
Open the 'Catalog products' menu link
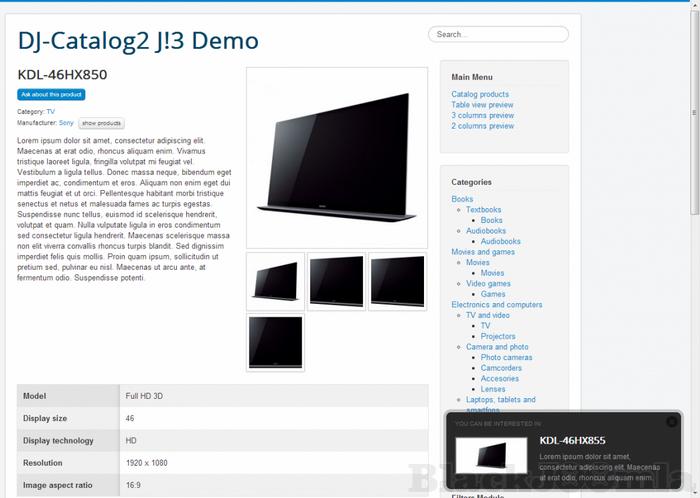tap(480, 94)
